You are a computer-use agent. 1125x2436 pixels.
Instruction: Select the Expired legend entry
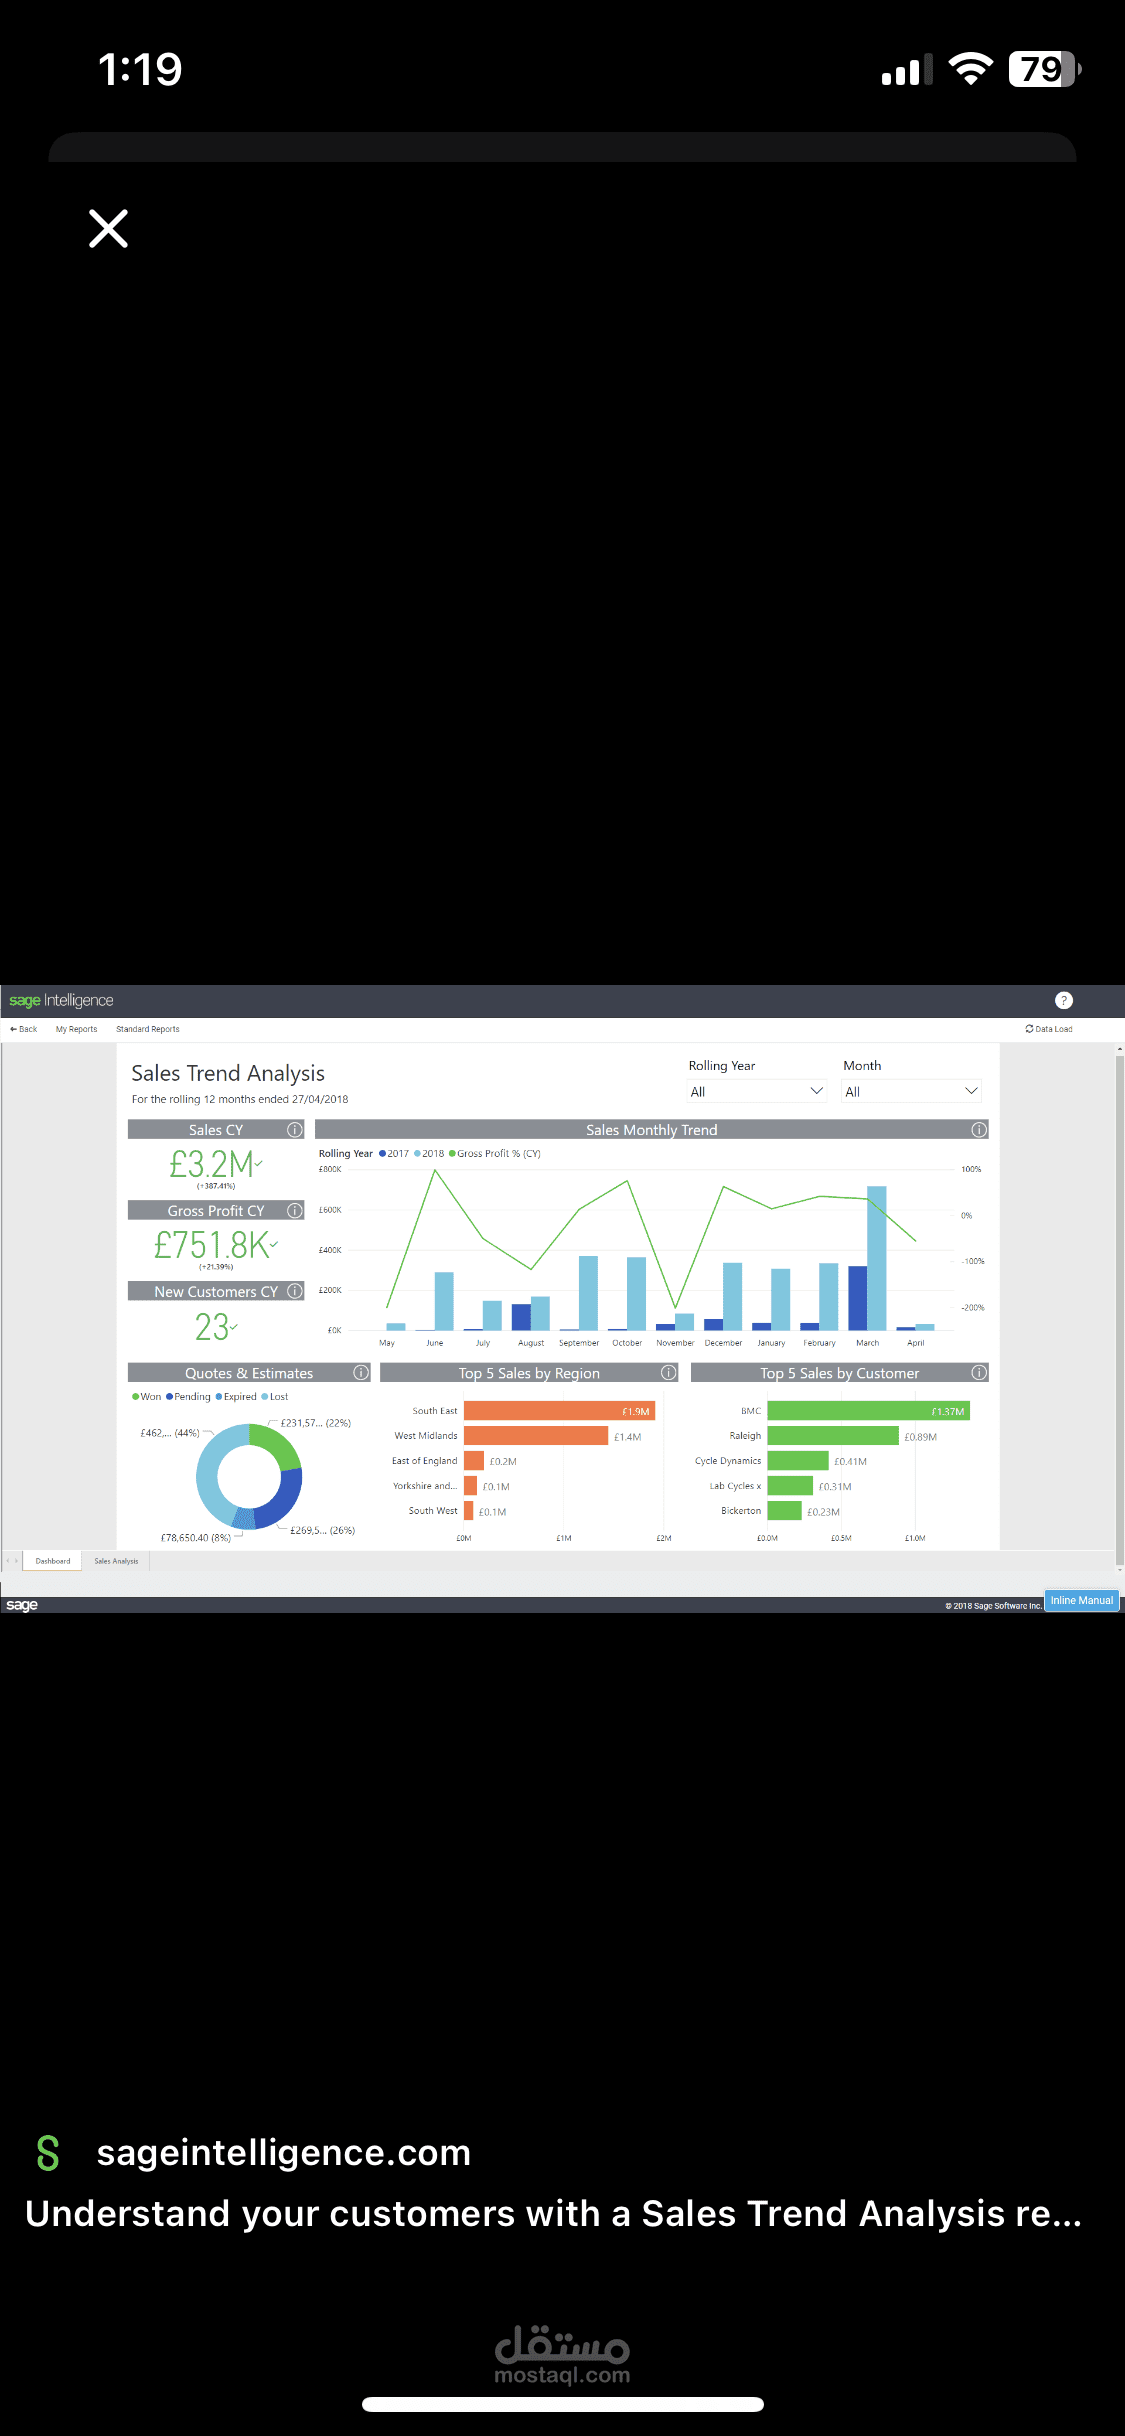point(236,1397)
